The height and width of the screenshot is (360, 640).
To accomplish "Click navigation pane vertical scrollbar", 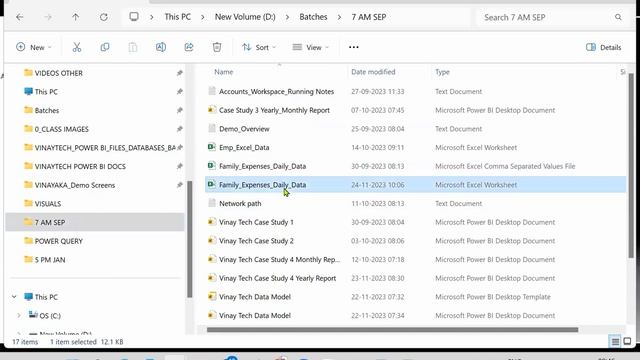I will click(189, 239).
